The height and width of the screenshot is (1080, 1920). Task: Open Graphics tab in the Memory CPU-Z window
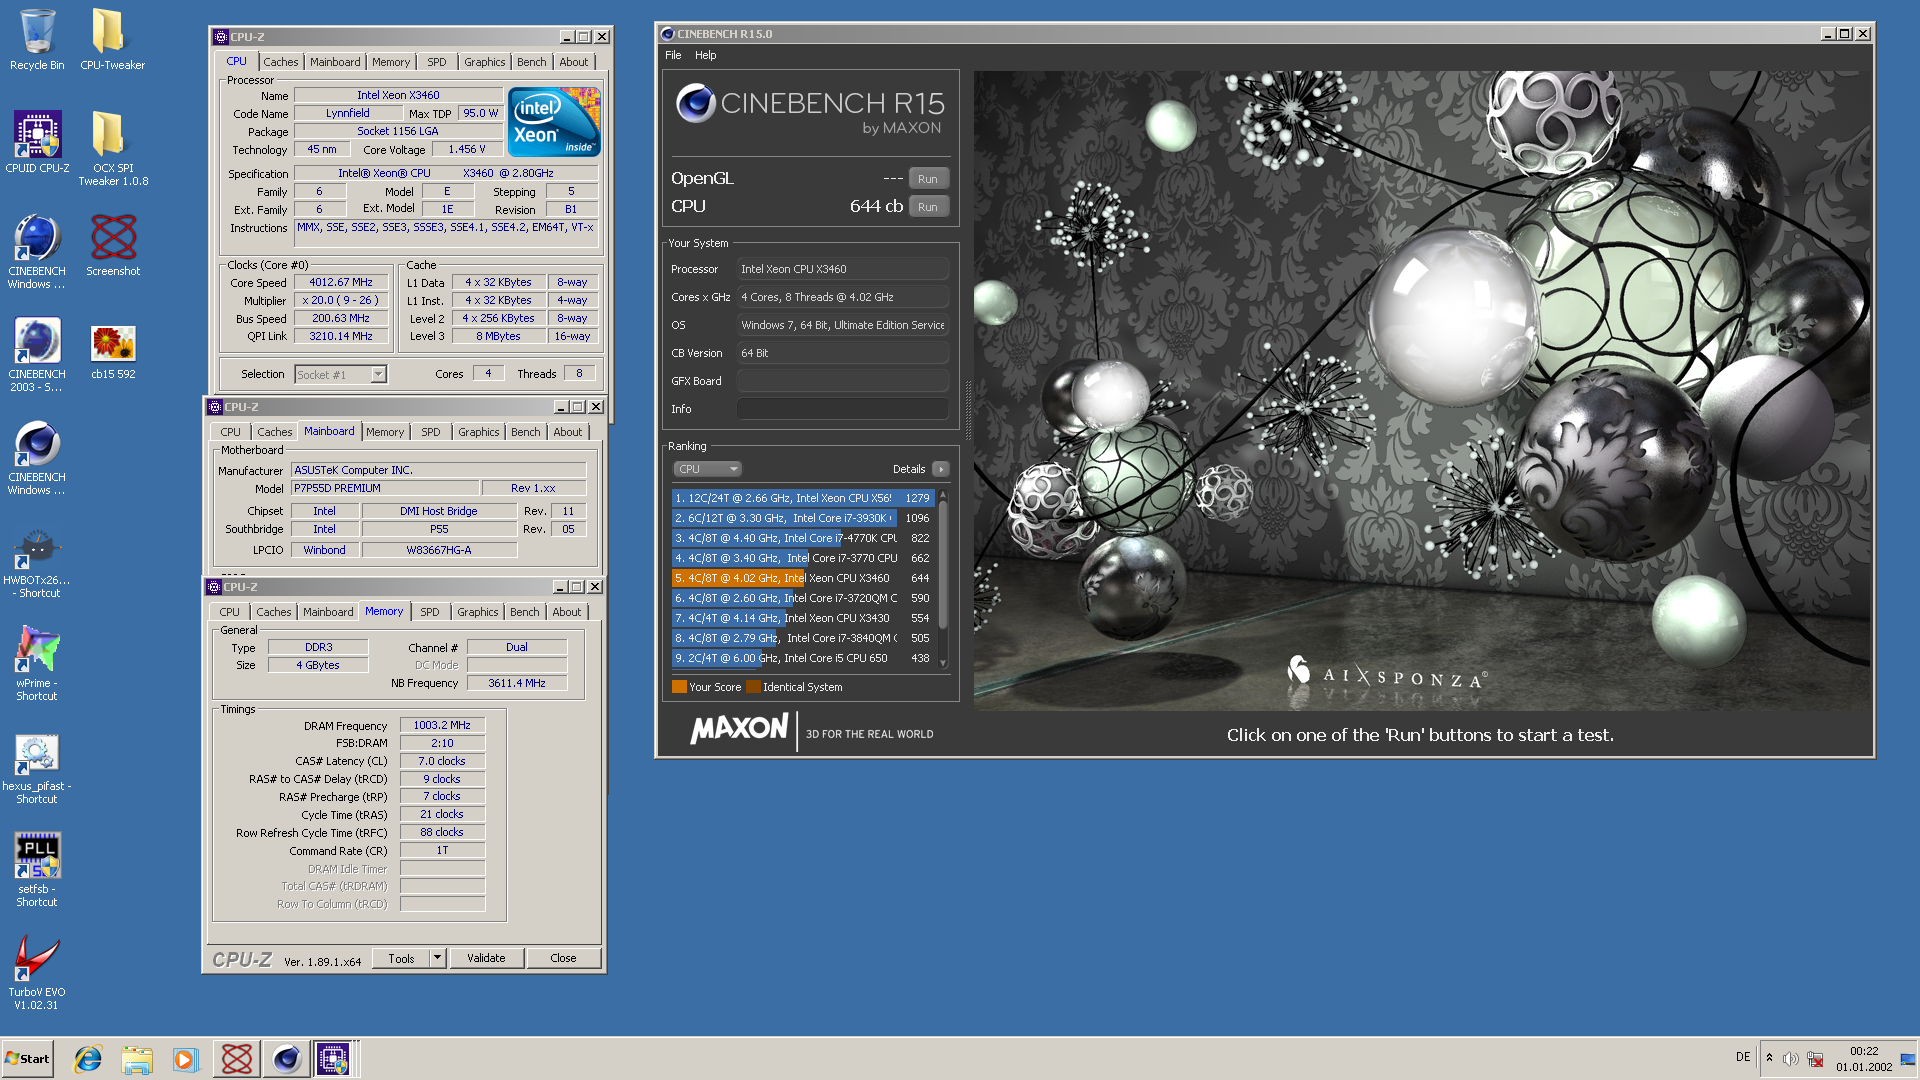click(x=478, y=612)
